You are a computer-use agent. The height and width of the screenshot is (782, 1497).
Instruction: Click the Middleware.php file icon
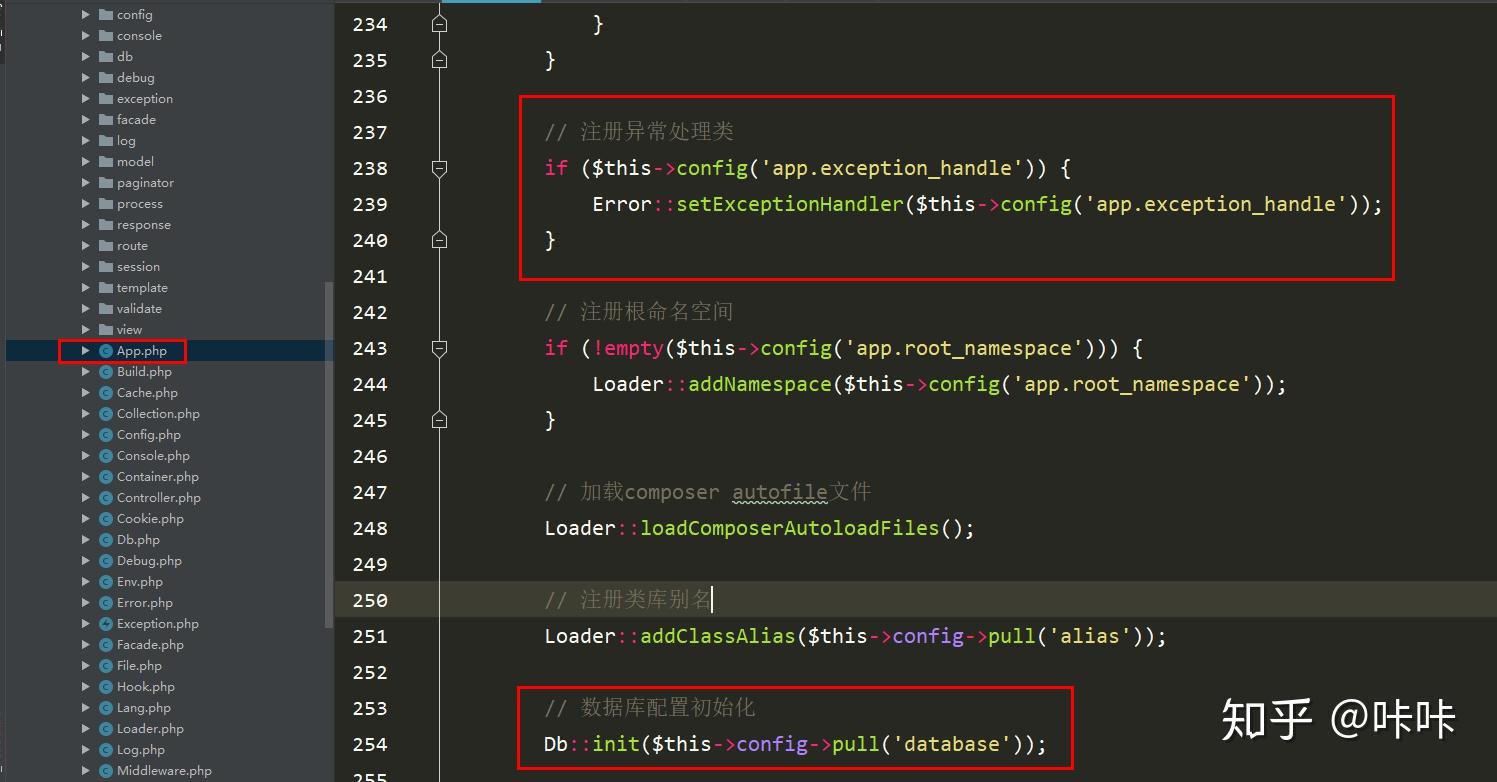107,770
